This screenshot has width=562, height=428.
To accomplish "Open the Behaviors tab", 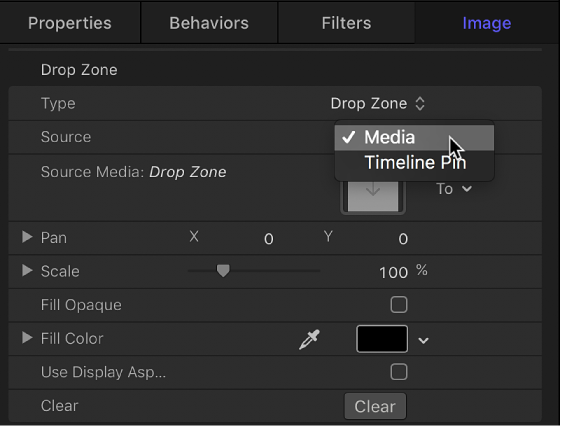I will coord(209,23).
